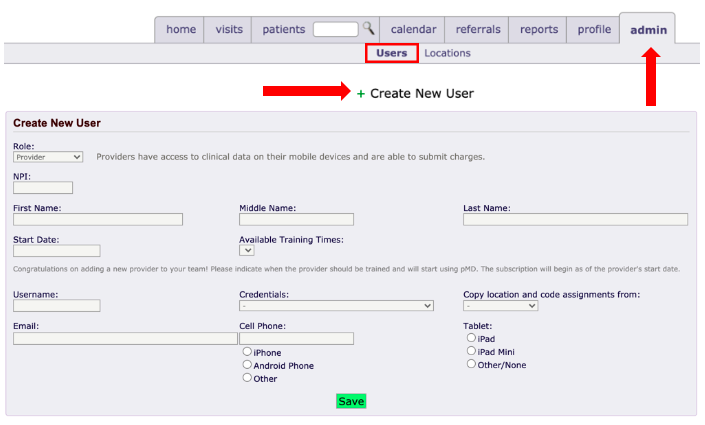Click the 'Providers have access to clinical data' description
The height and width of the screenshot is (425, 705).
290,157
